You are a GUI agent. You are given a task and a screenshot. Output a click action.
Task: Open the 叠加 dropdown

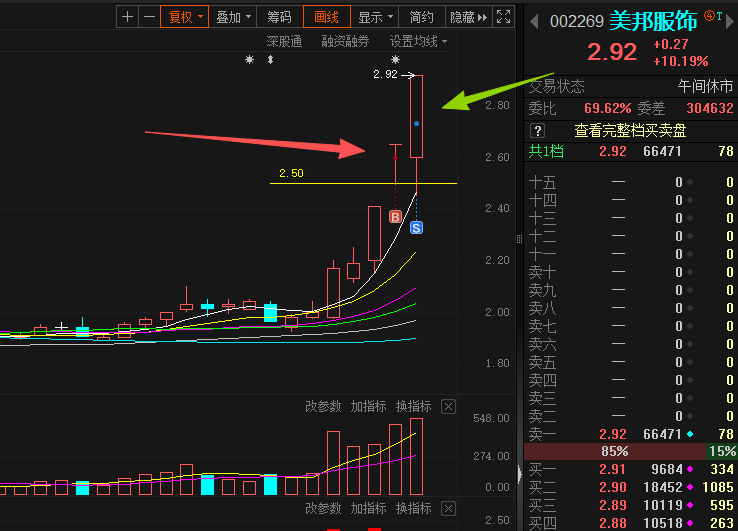click(233, 17)
